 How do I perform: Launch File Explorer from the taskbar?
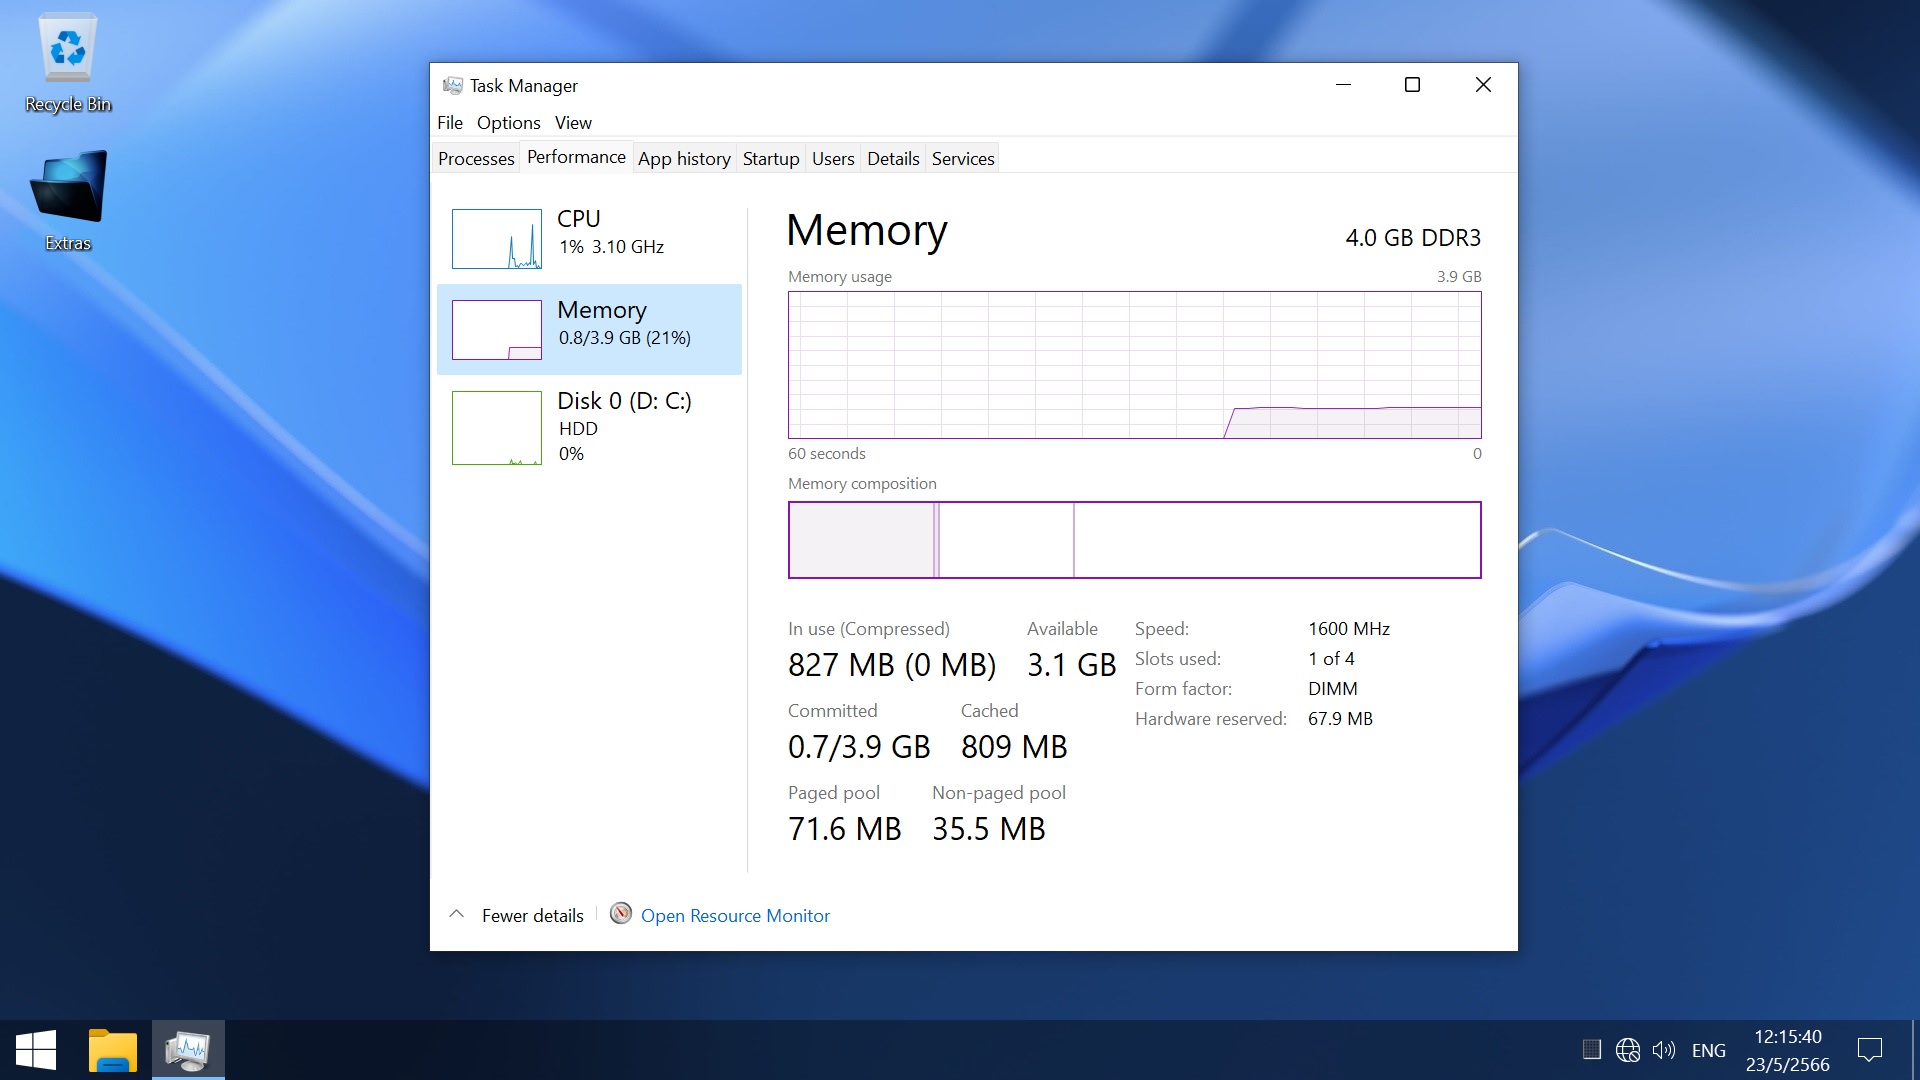tap(112, 1050)
